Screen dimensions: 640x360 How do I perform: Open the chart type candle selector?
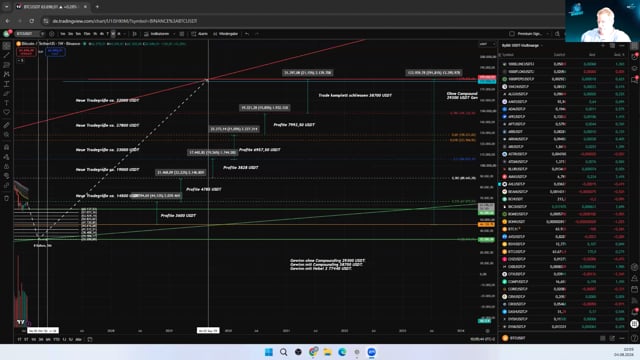click(x=134, y=34)
